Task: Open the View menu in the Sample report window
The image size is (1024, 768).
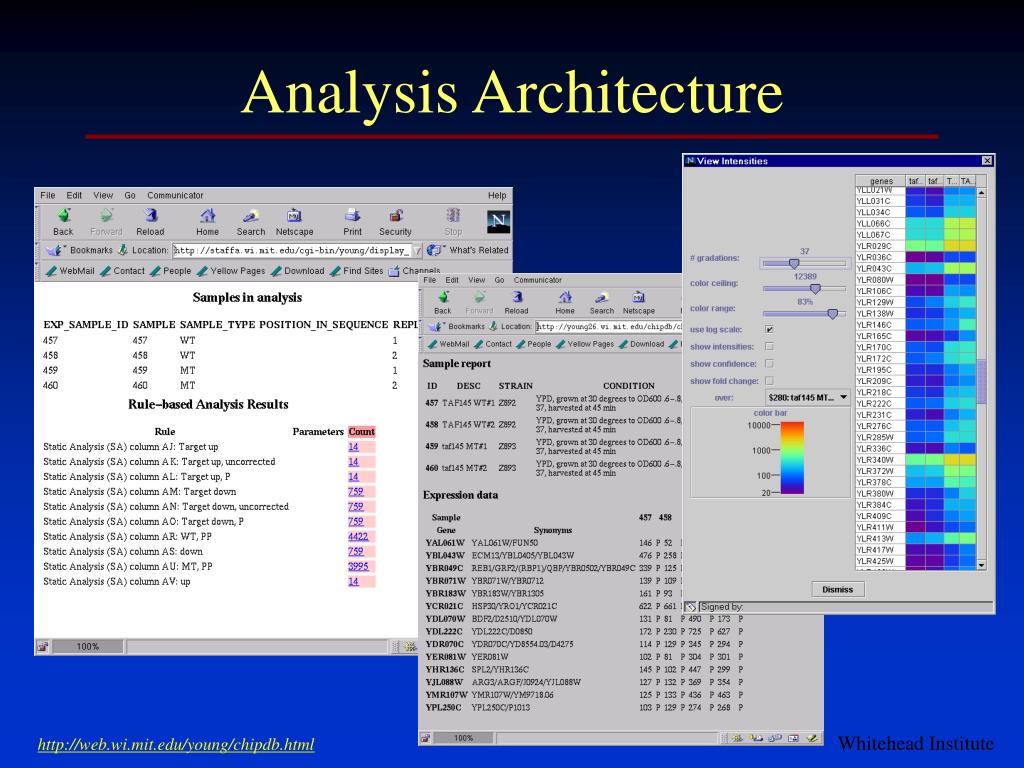Action: (x=477, y=280)
